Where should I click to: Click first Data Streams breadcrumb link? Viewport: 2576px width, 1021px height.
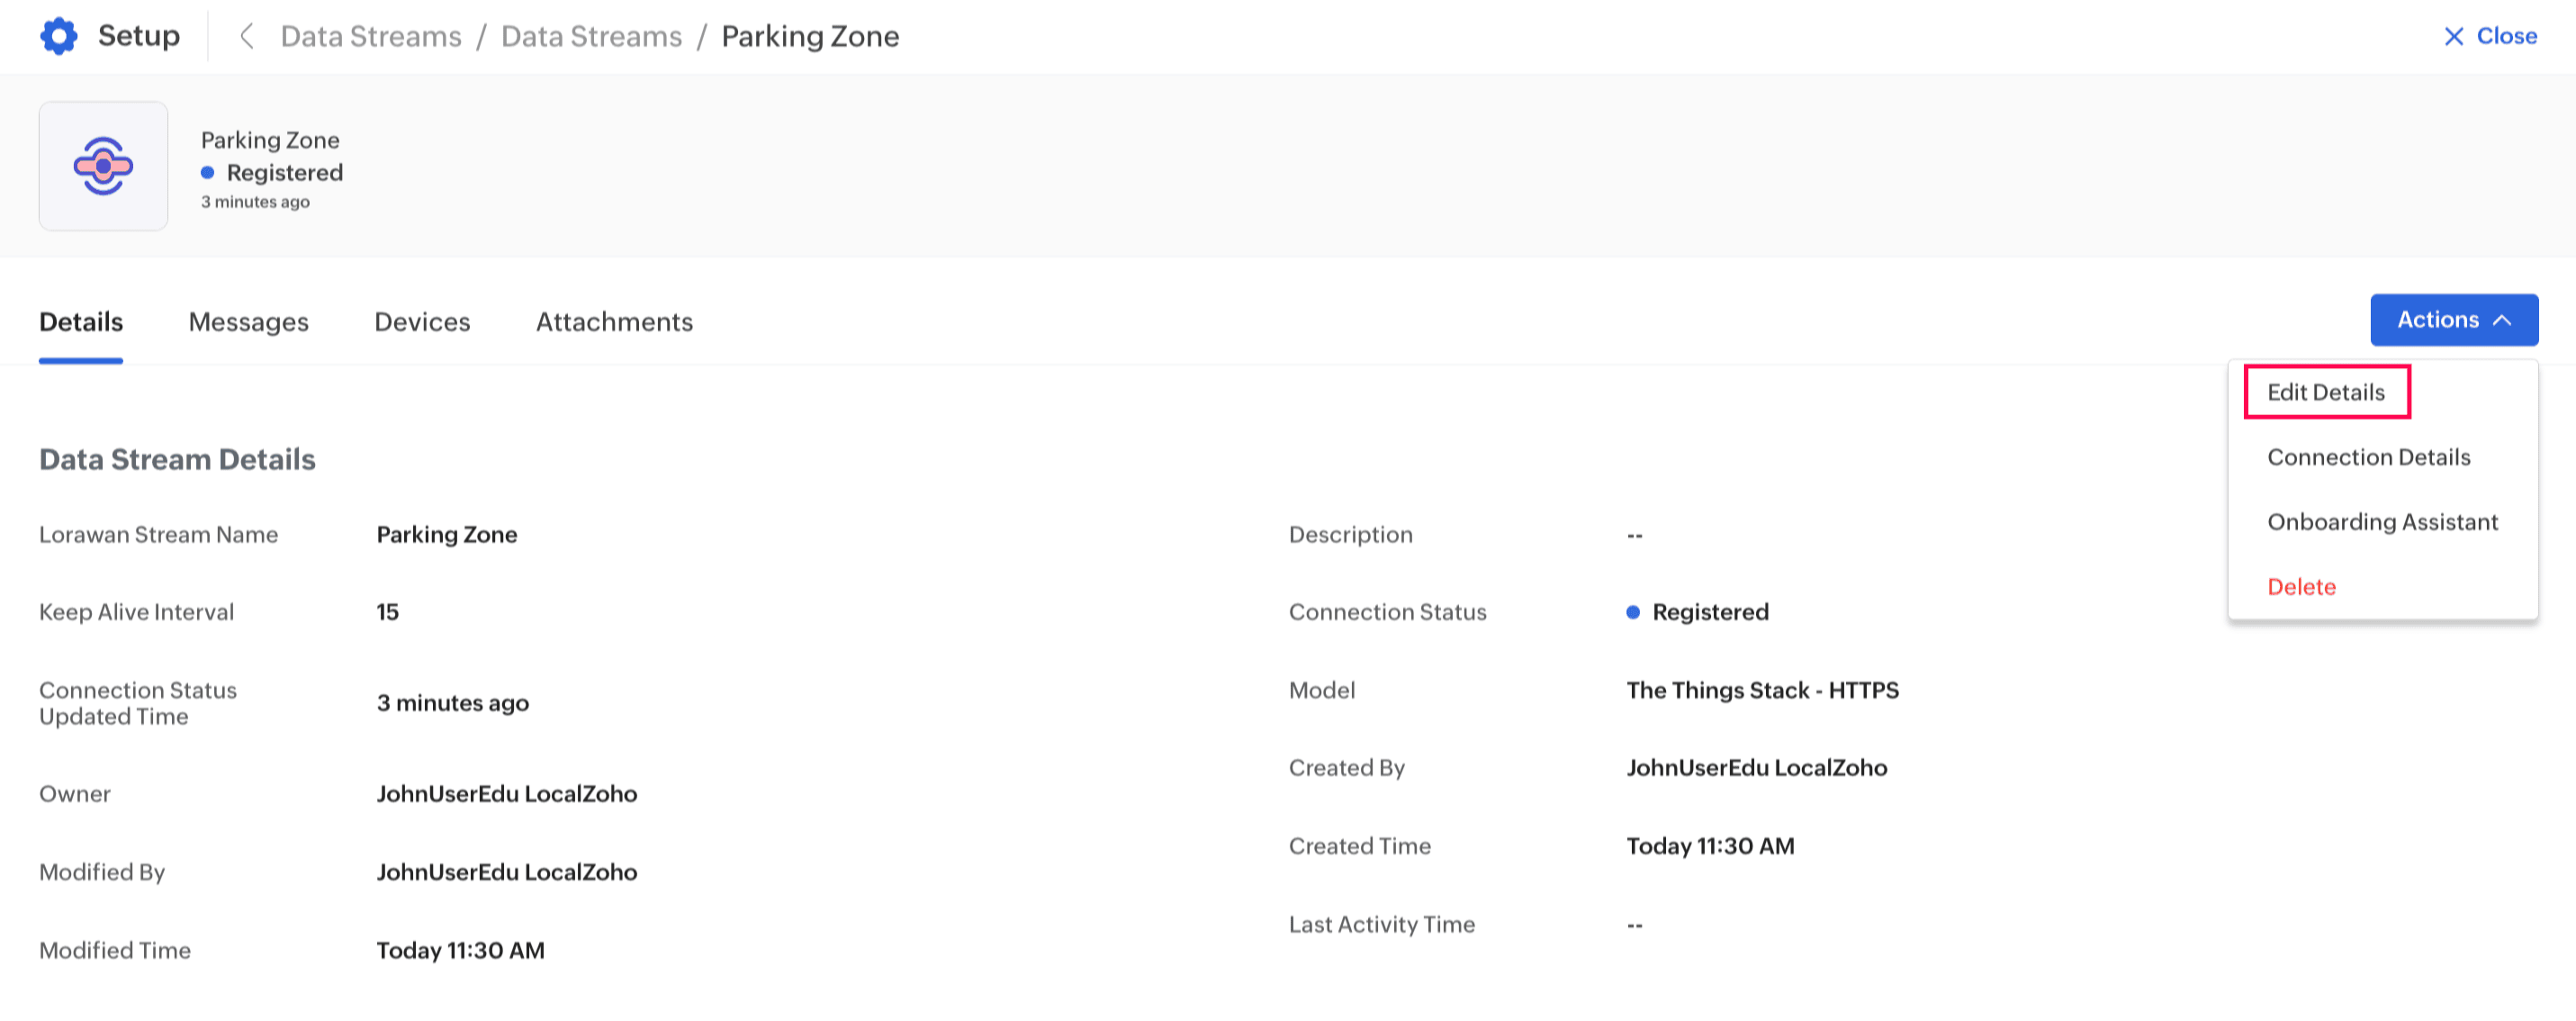(x=371, y=36)
